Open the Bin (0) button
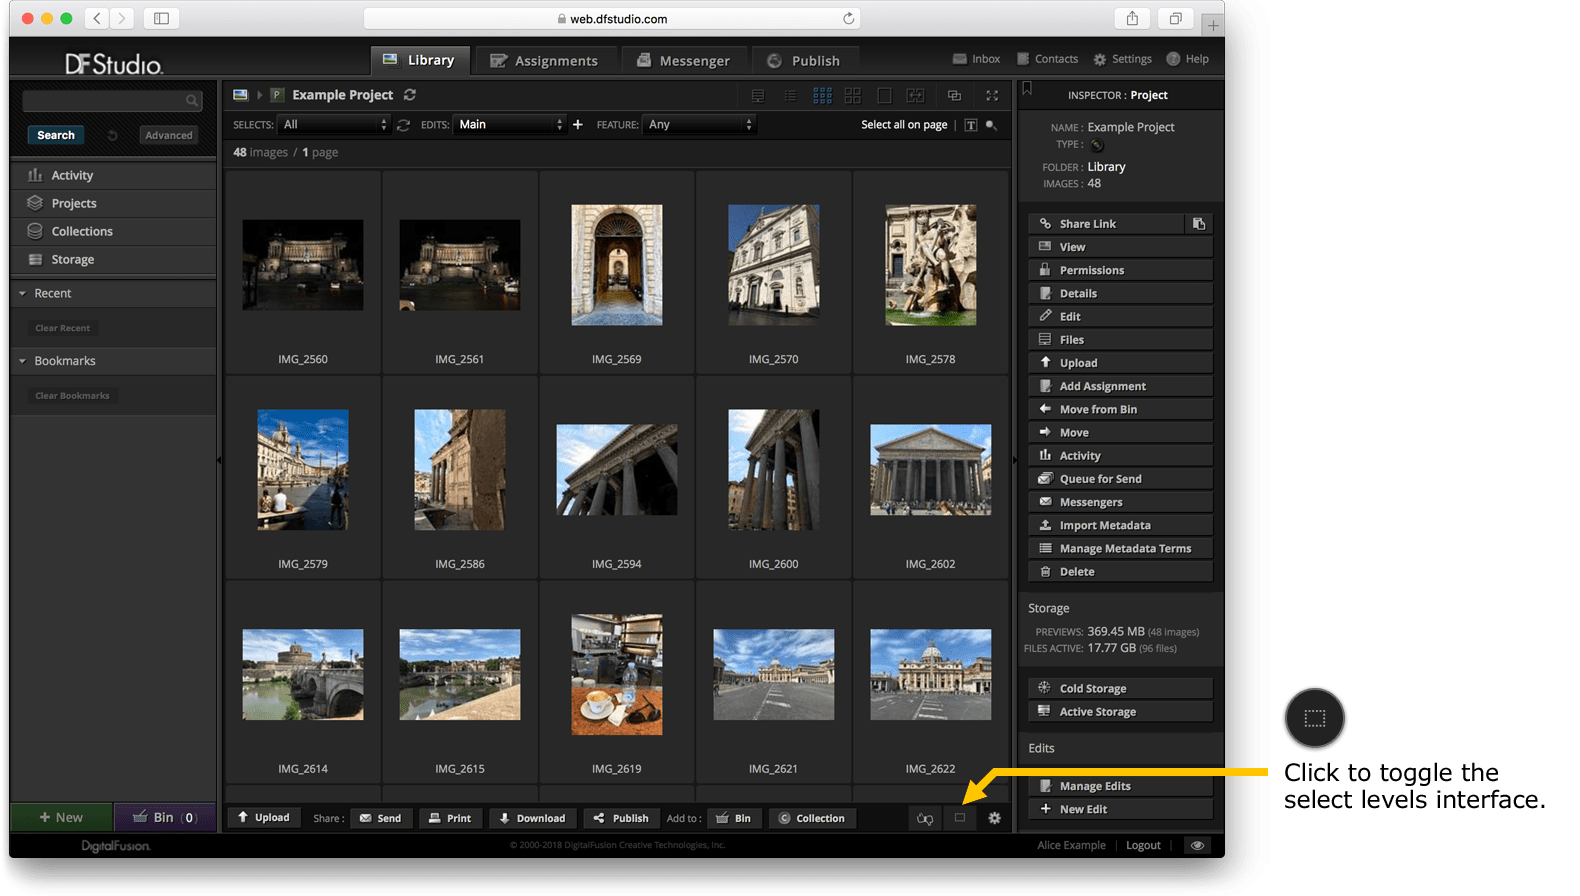Screen dimensions: 1580x896 pos(165,817)
